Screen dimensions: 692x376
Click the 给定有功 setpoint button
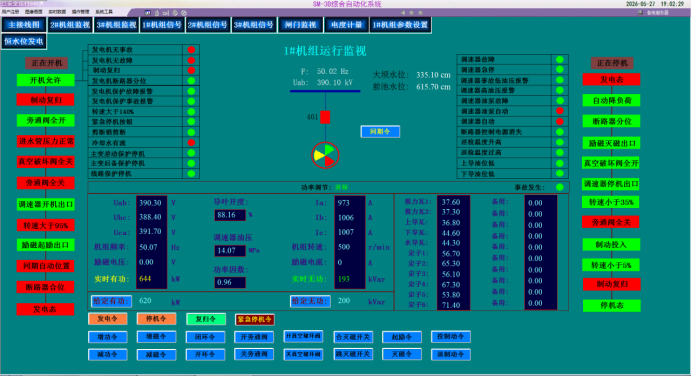click(x=112, y=301)
